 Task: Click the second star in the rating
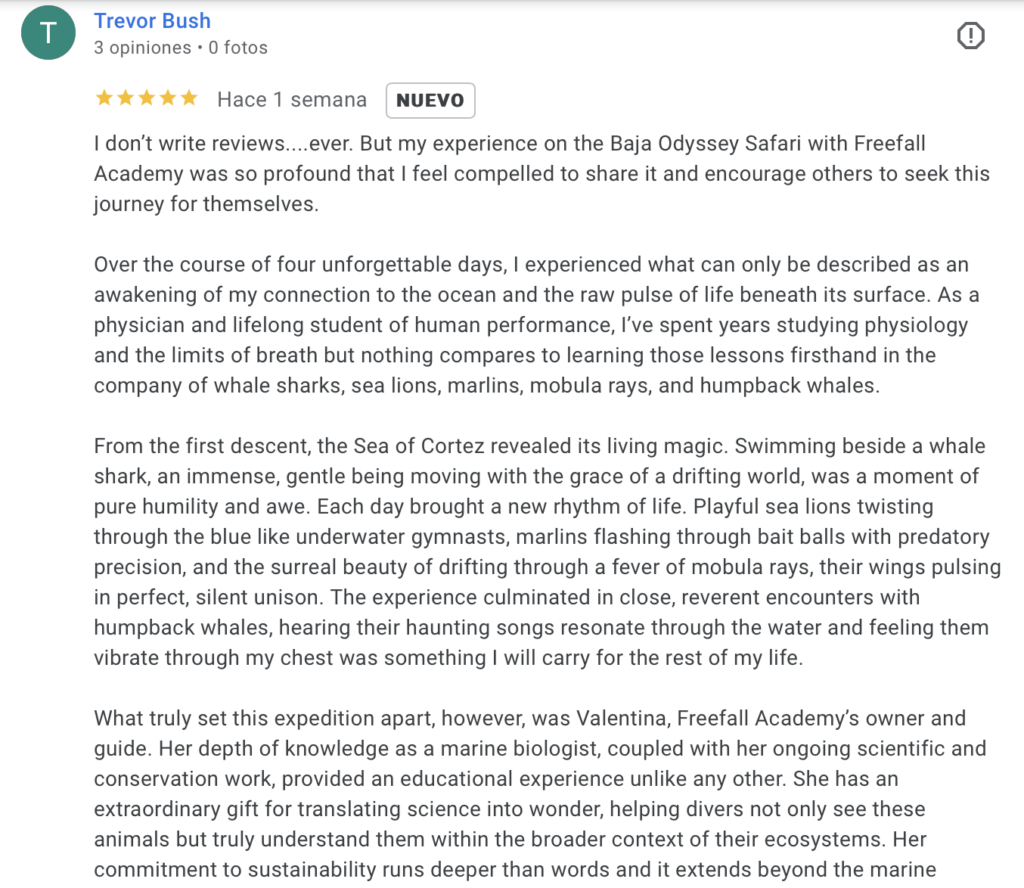coord(125,98)
